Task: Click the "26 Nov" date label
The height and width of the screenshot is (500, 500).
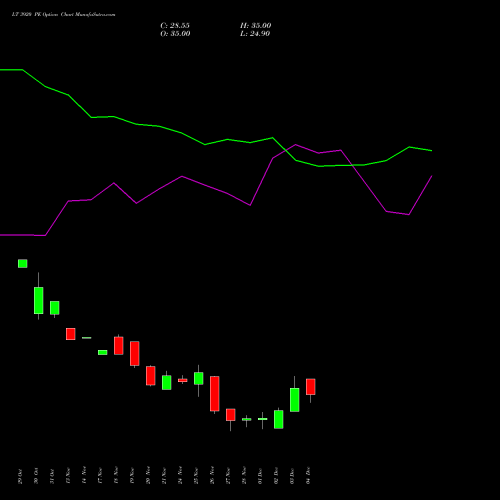Action: [x=212, y=475]
